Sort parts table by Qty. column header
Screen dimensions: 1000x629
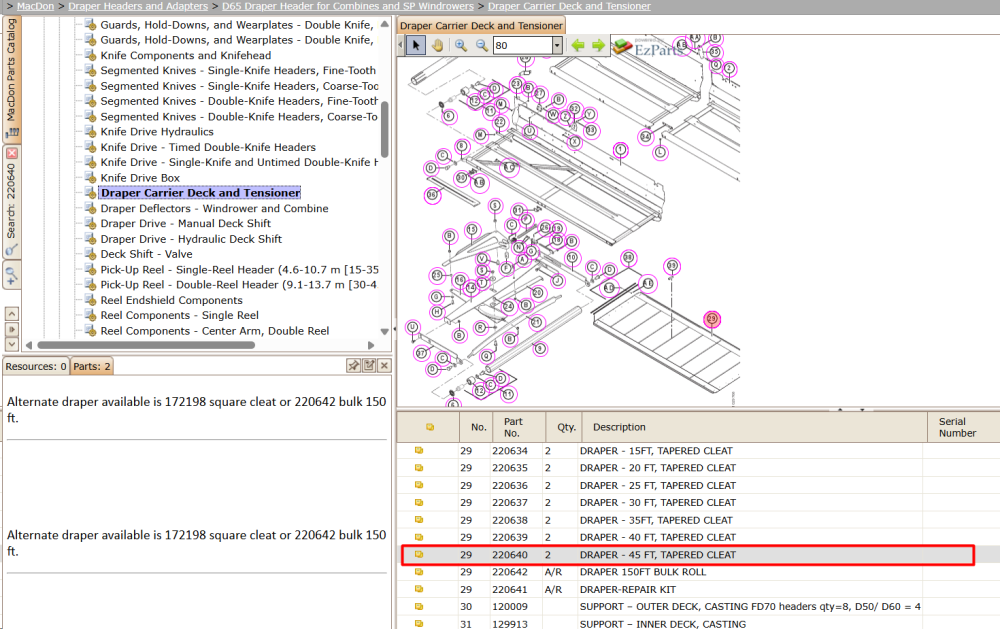pyautogui.click(x=566, y=427)
